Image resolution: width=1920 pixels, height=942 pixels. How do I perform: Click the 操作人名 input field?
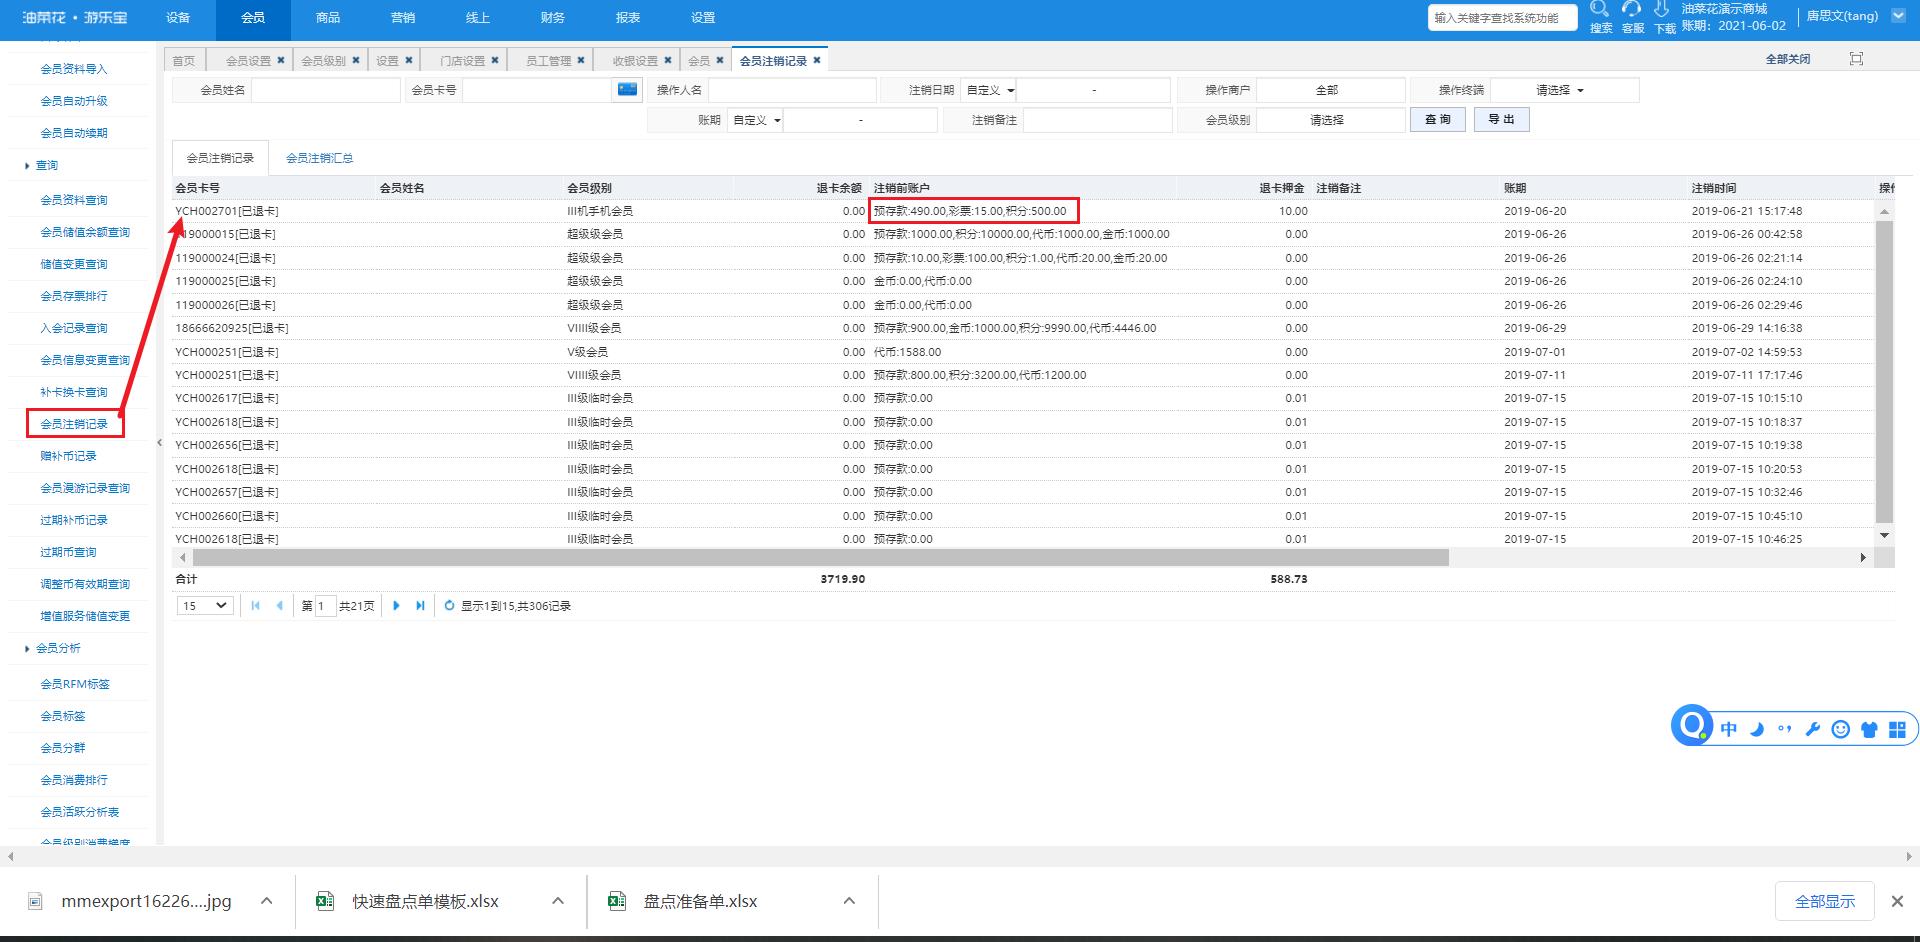tap(792, 90)
